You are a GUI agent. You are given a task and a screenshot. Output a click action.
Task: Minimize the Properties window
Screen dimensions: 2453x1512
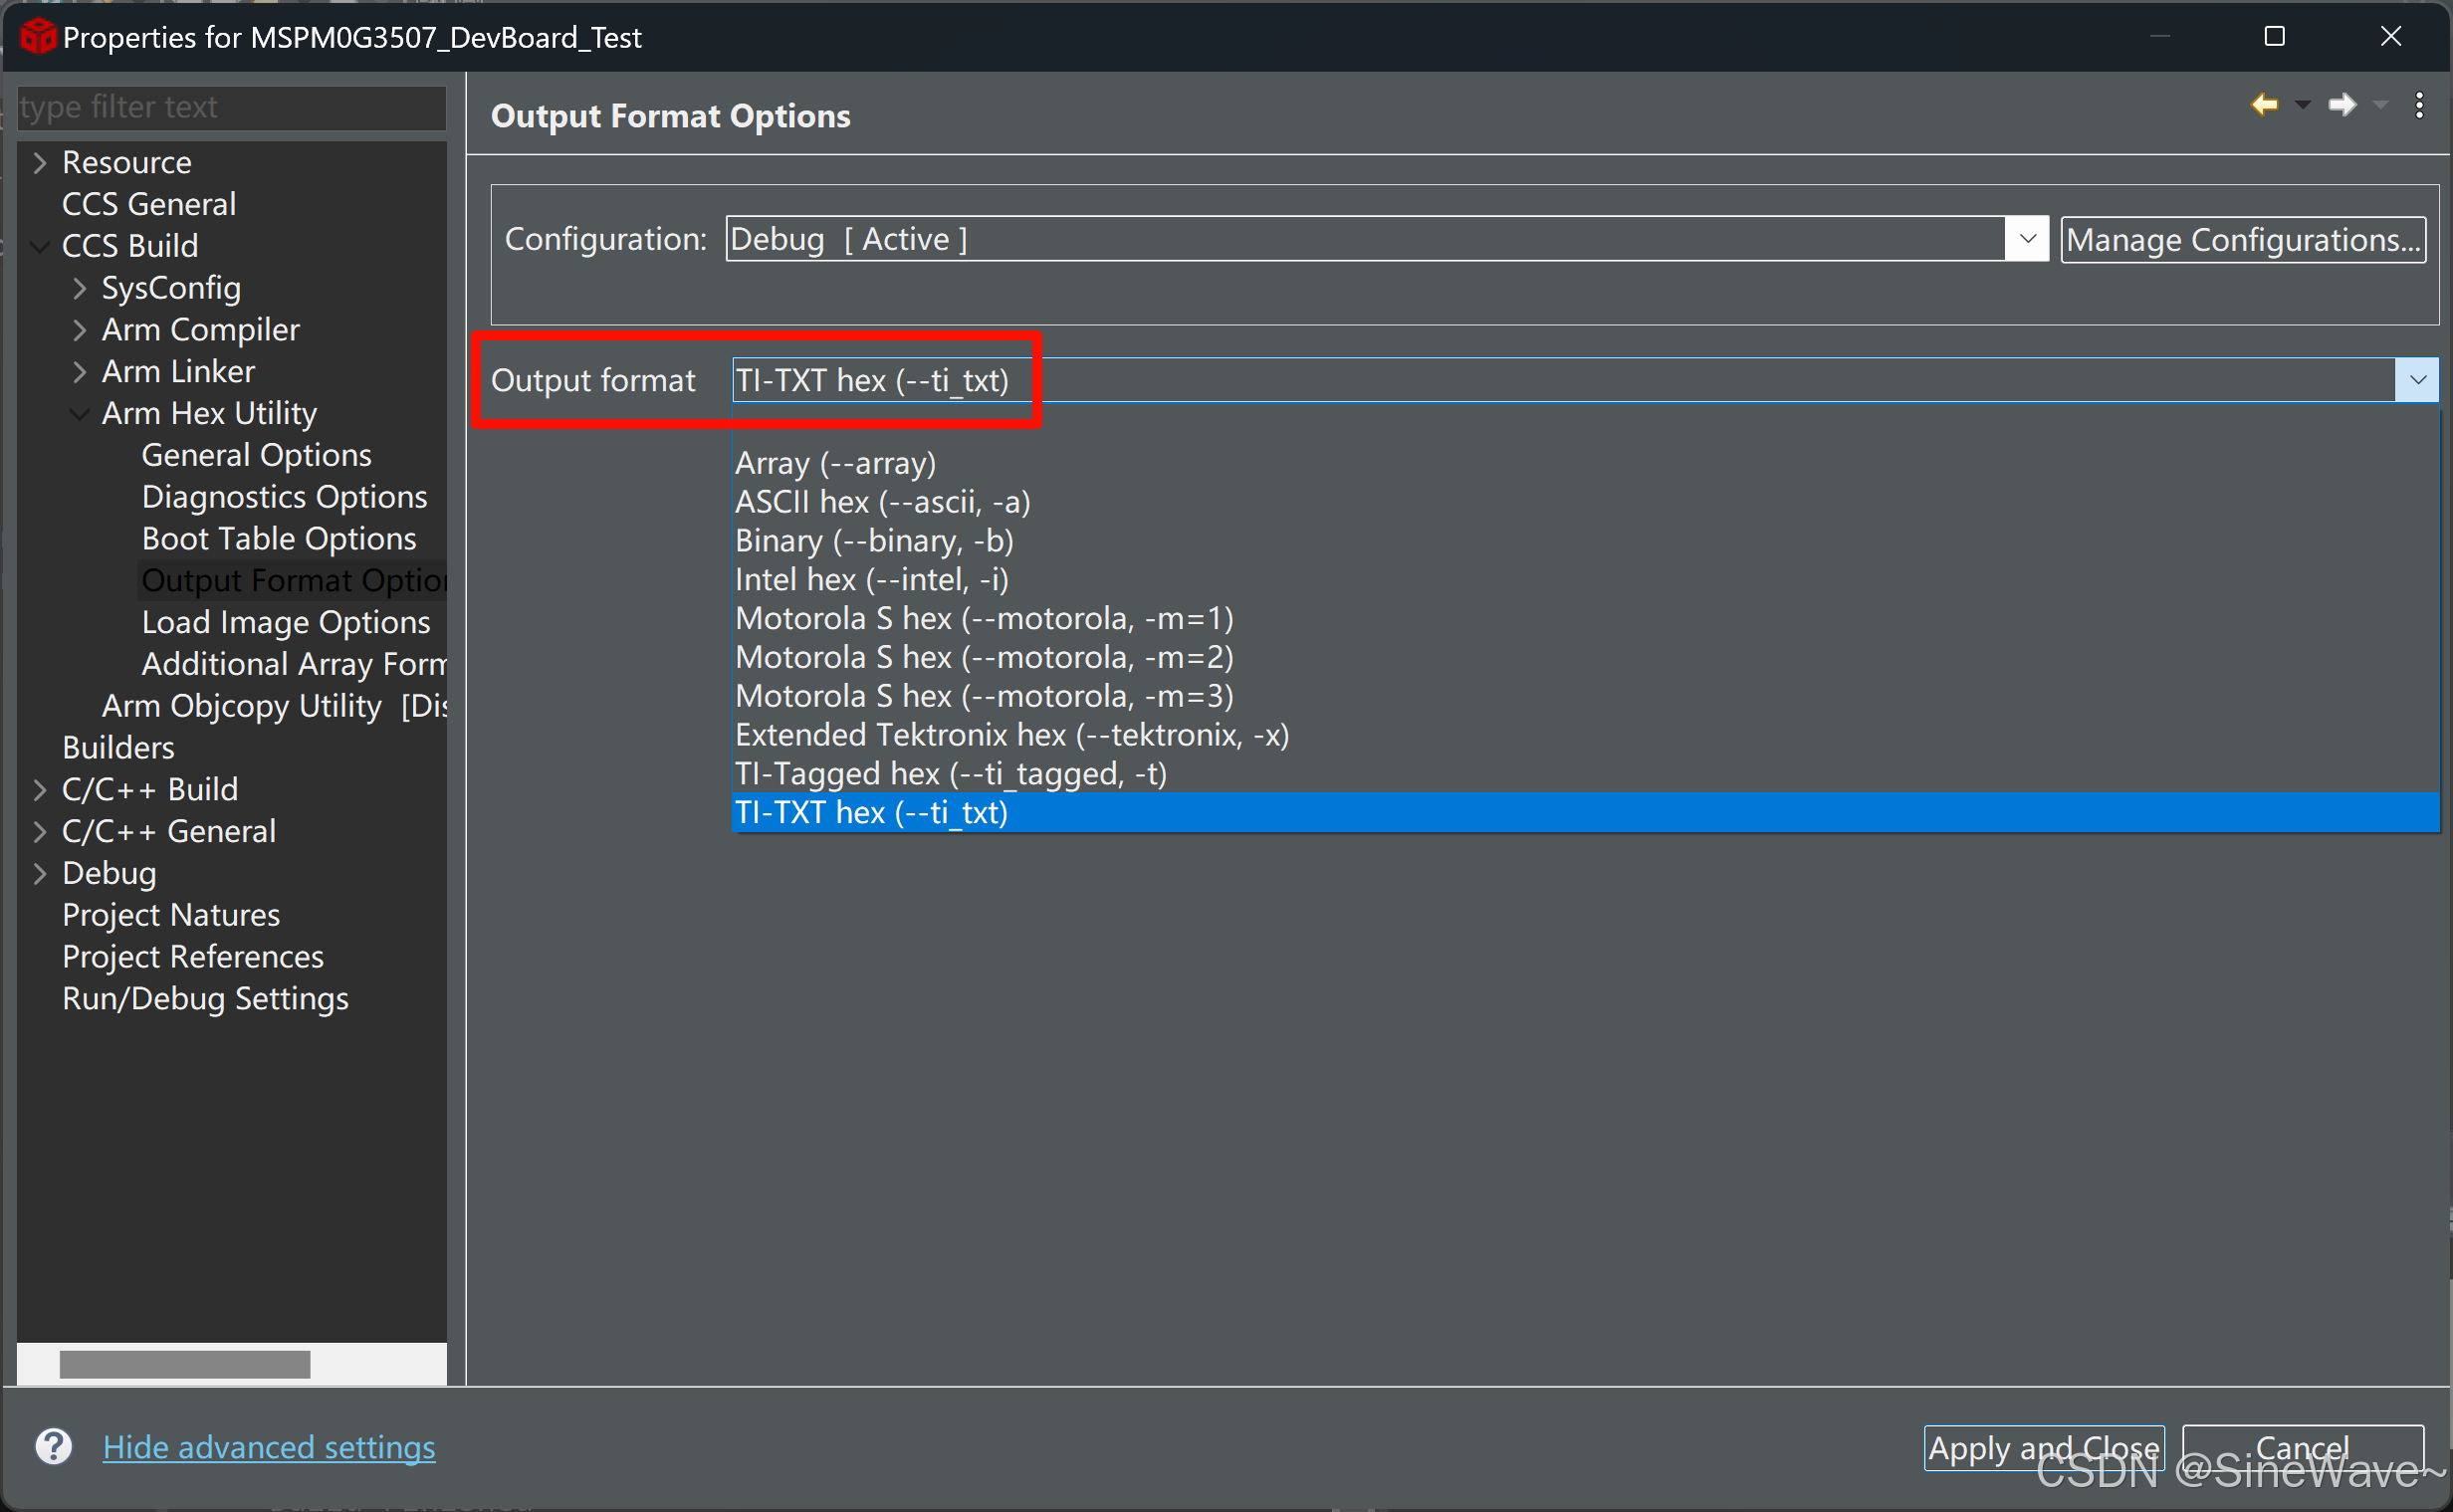(2159, 36)
